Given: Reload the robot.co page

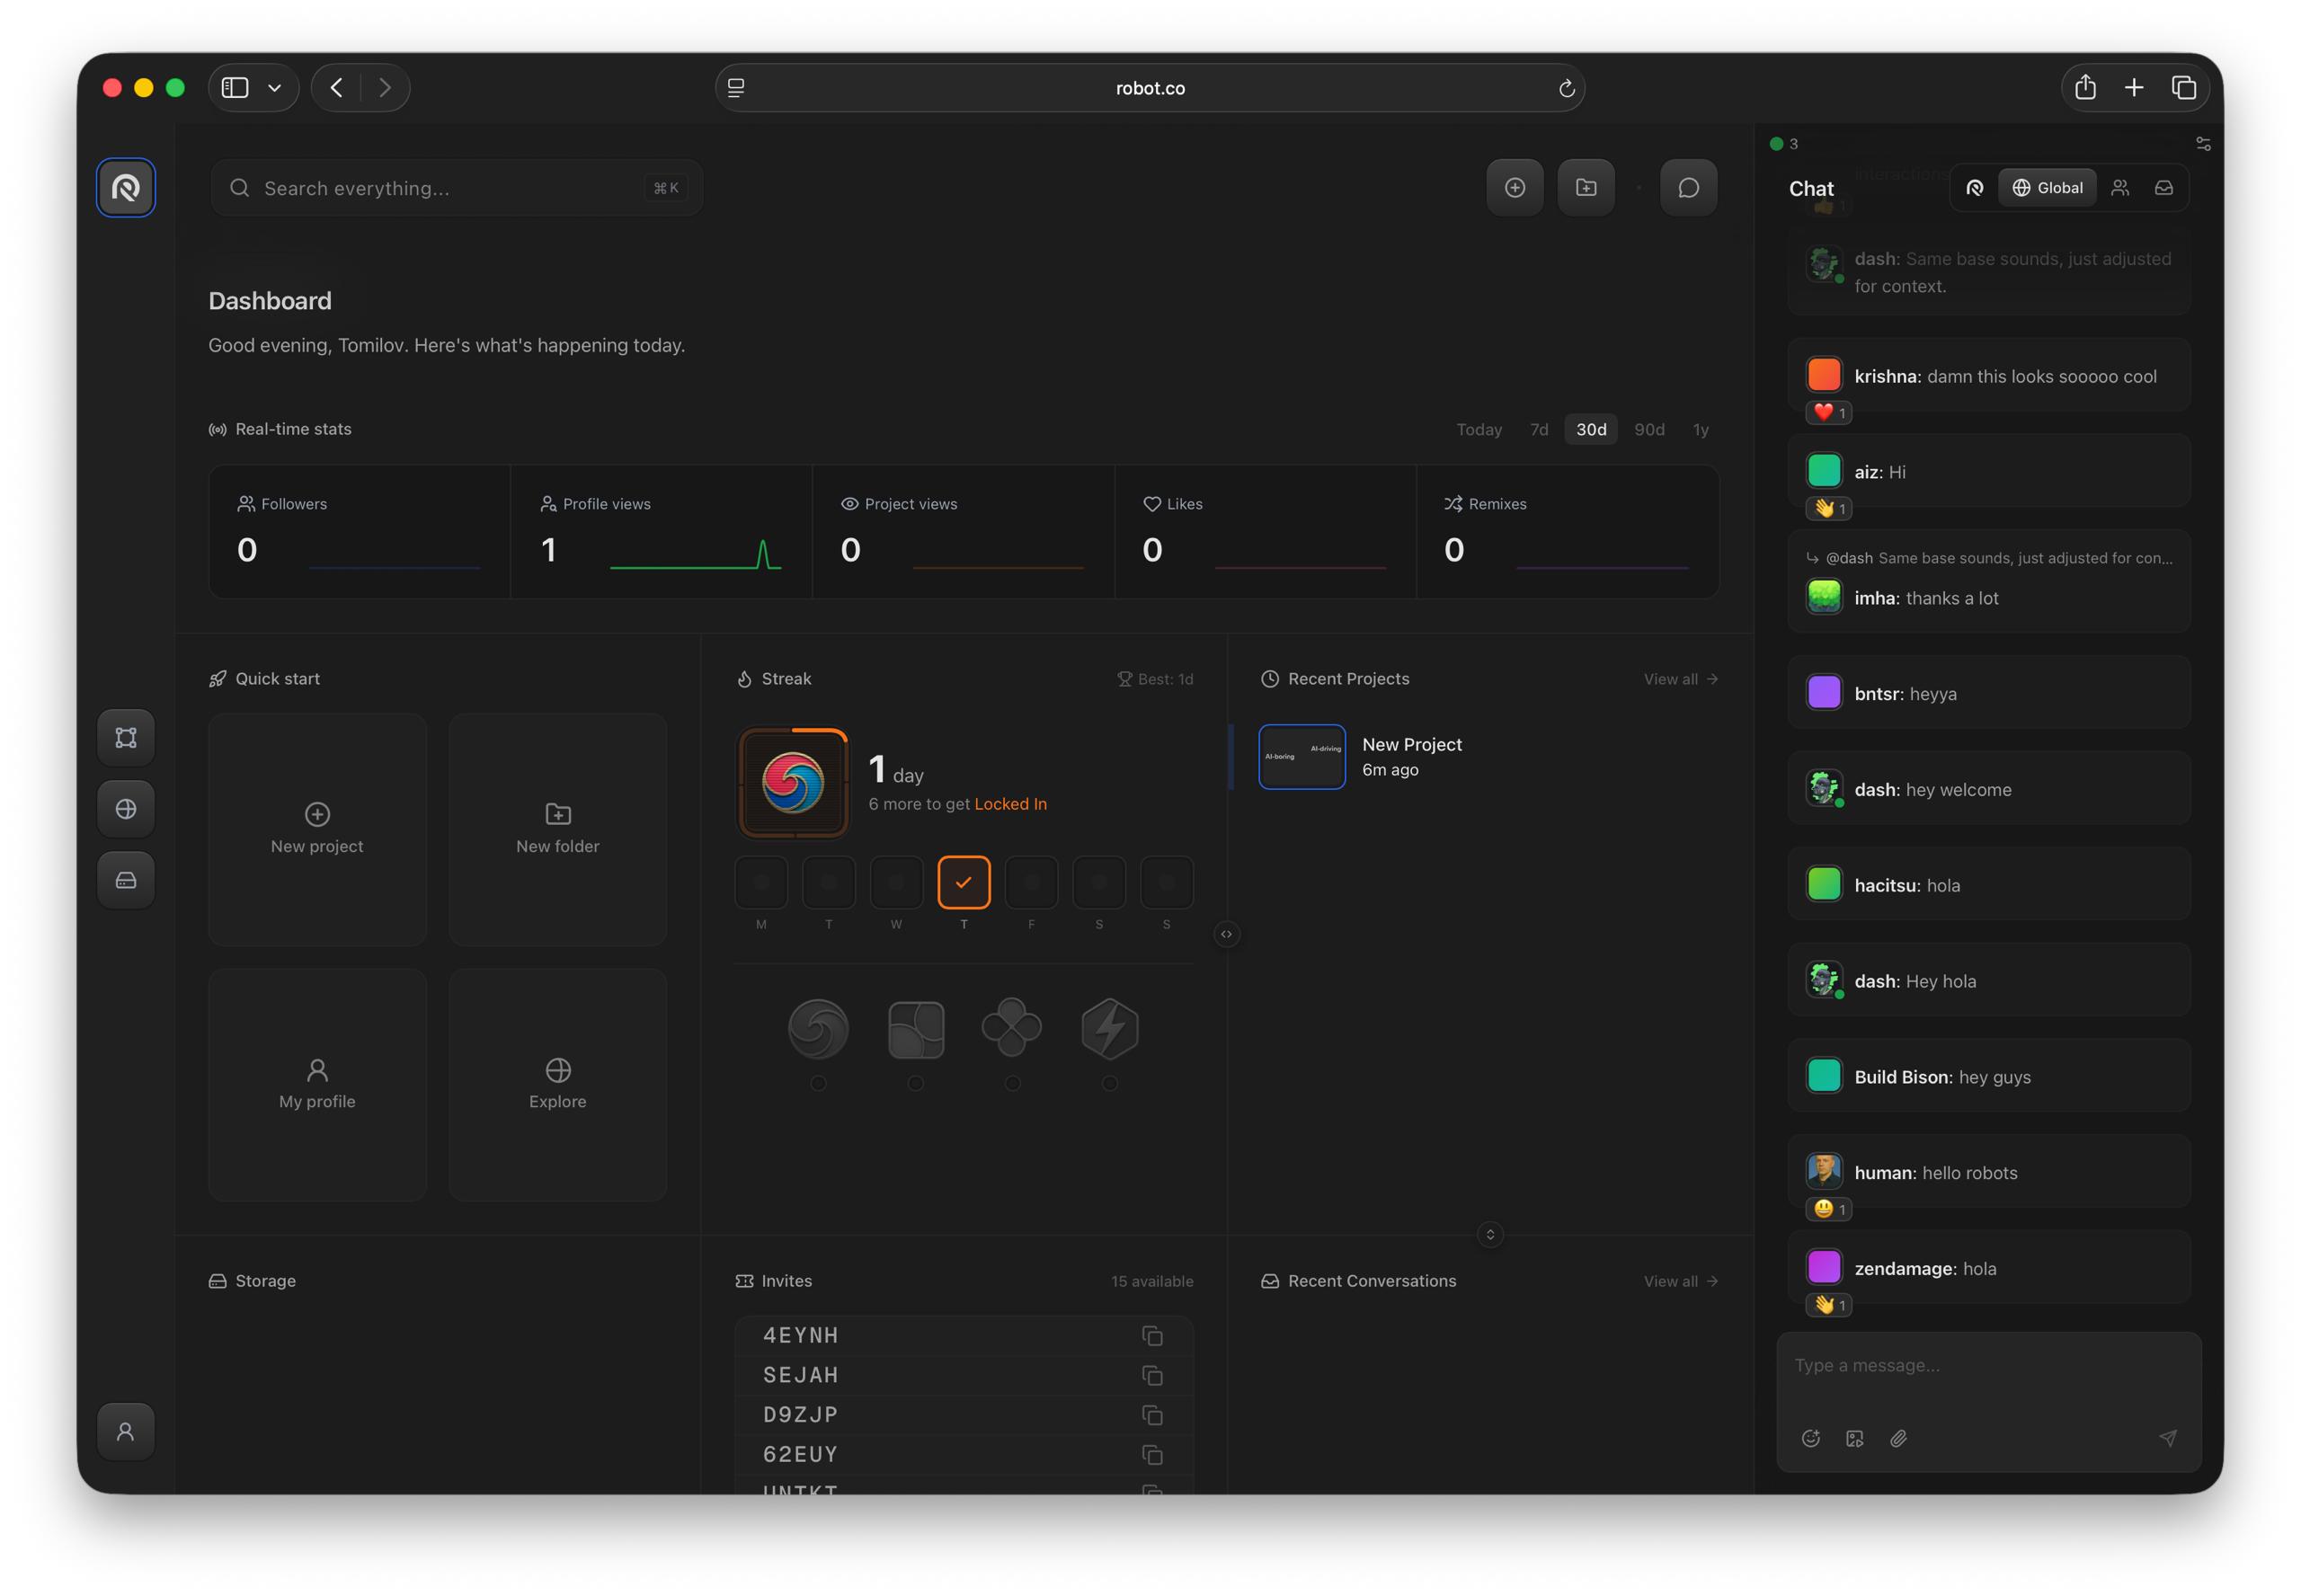Looking at the screenshot, I should pyautogui.click(x=1567, y=89).
